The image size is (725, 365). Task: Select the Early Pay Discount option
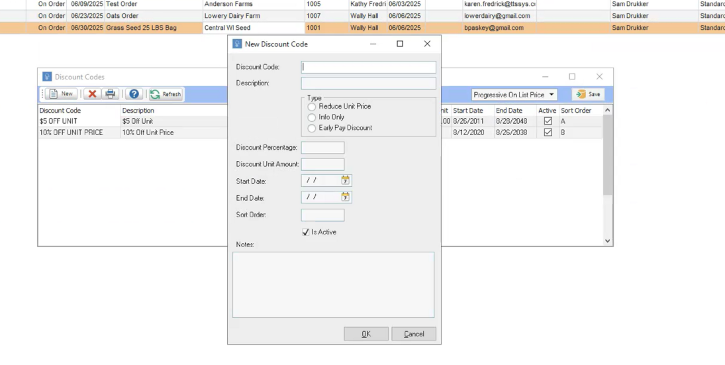pyautogui.click(x=312, y=128)
